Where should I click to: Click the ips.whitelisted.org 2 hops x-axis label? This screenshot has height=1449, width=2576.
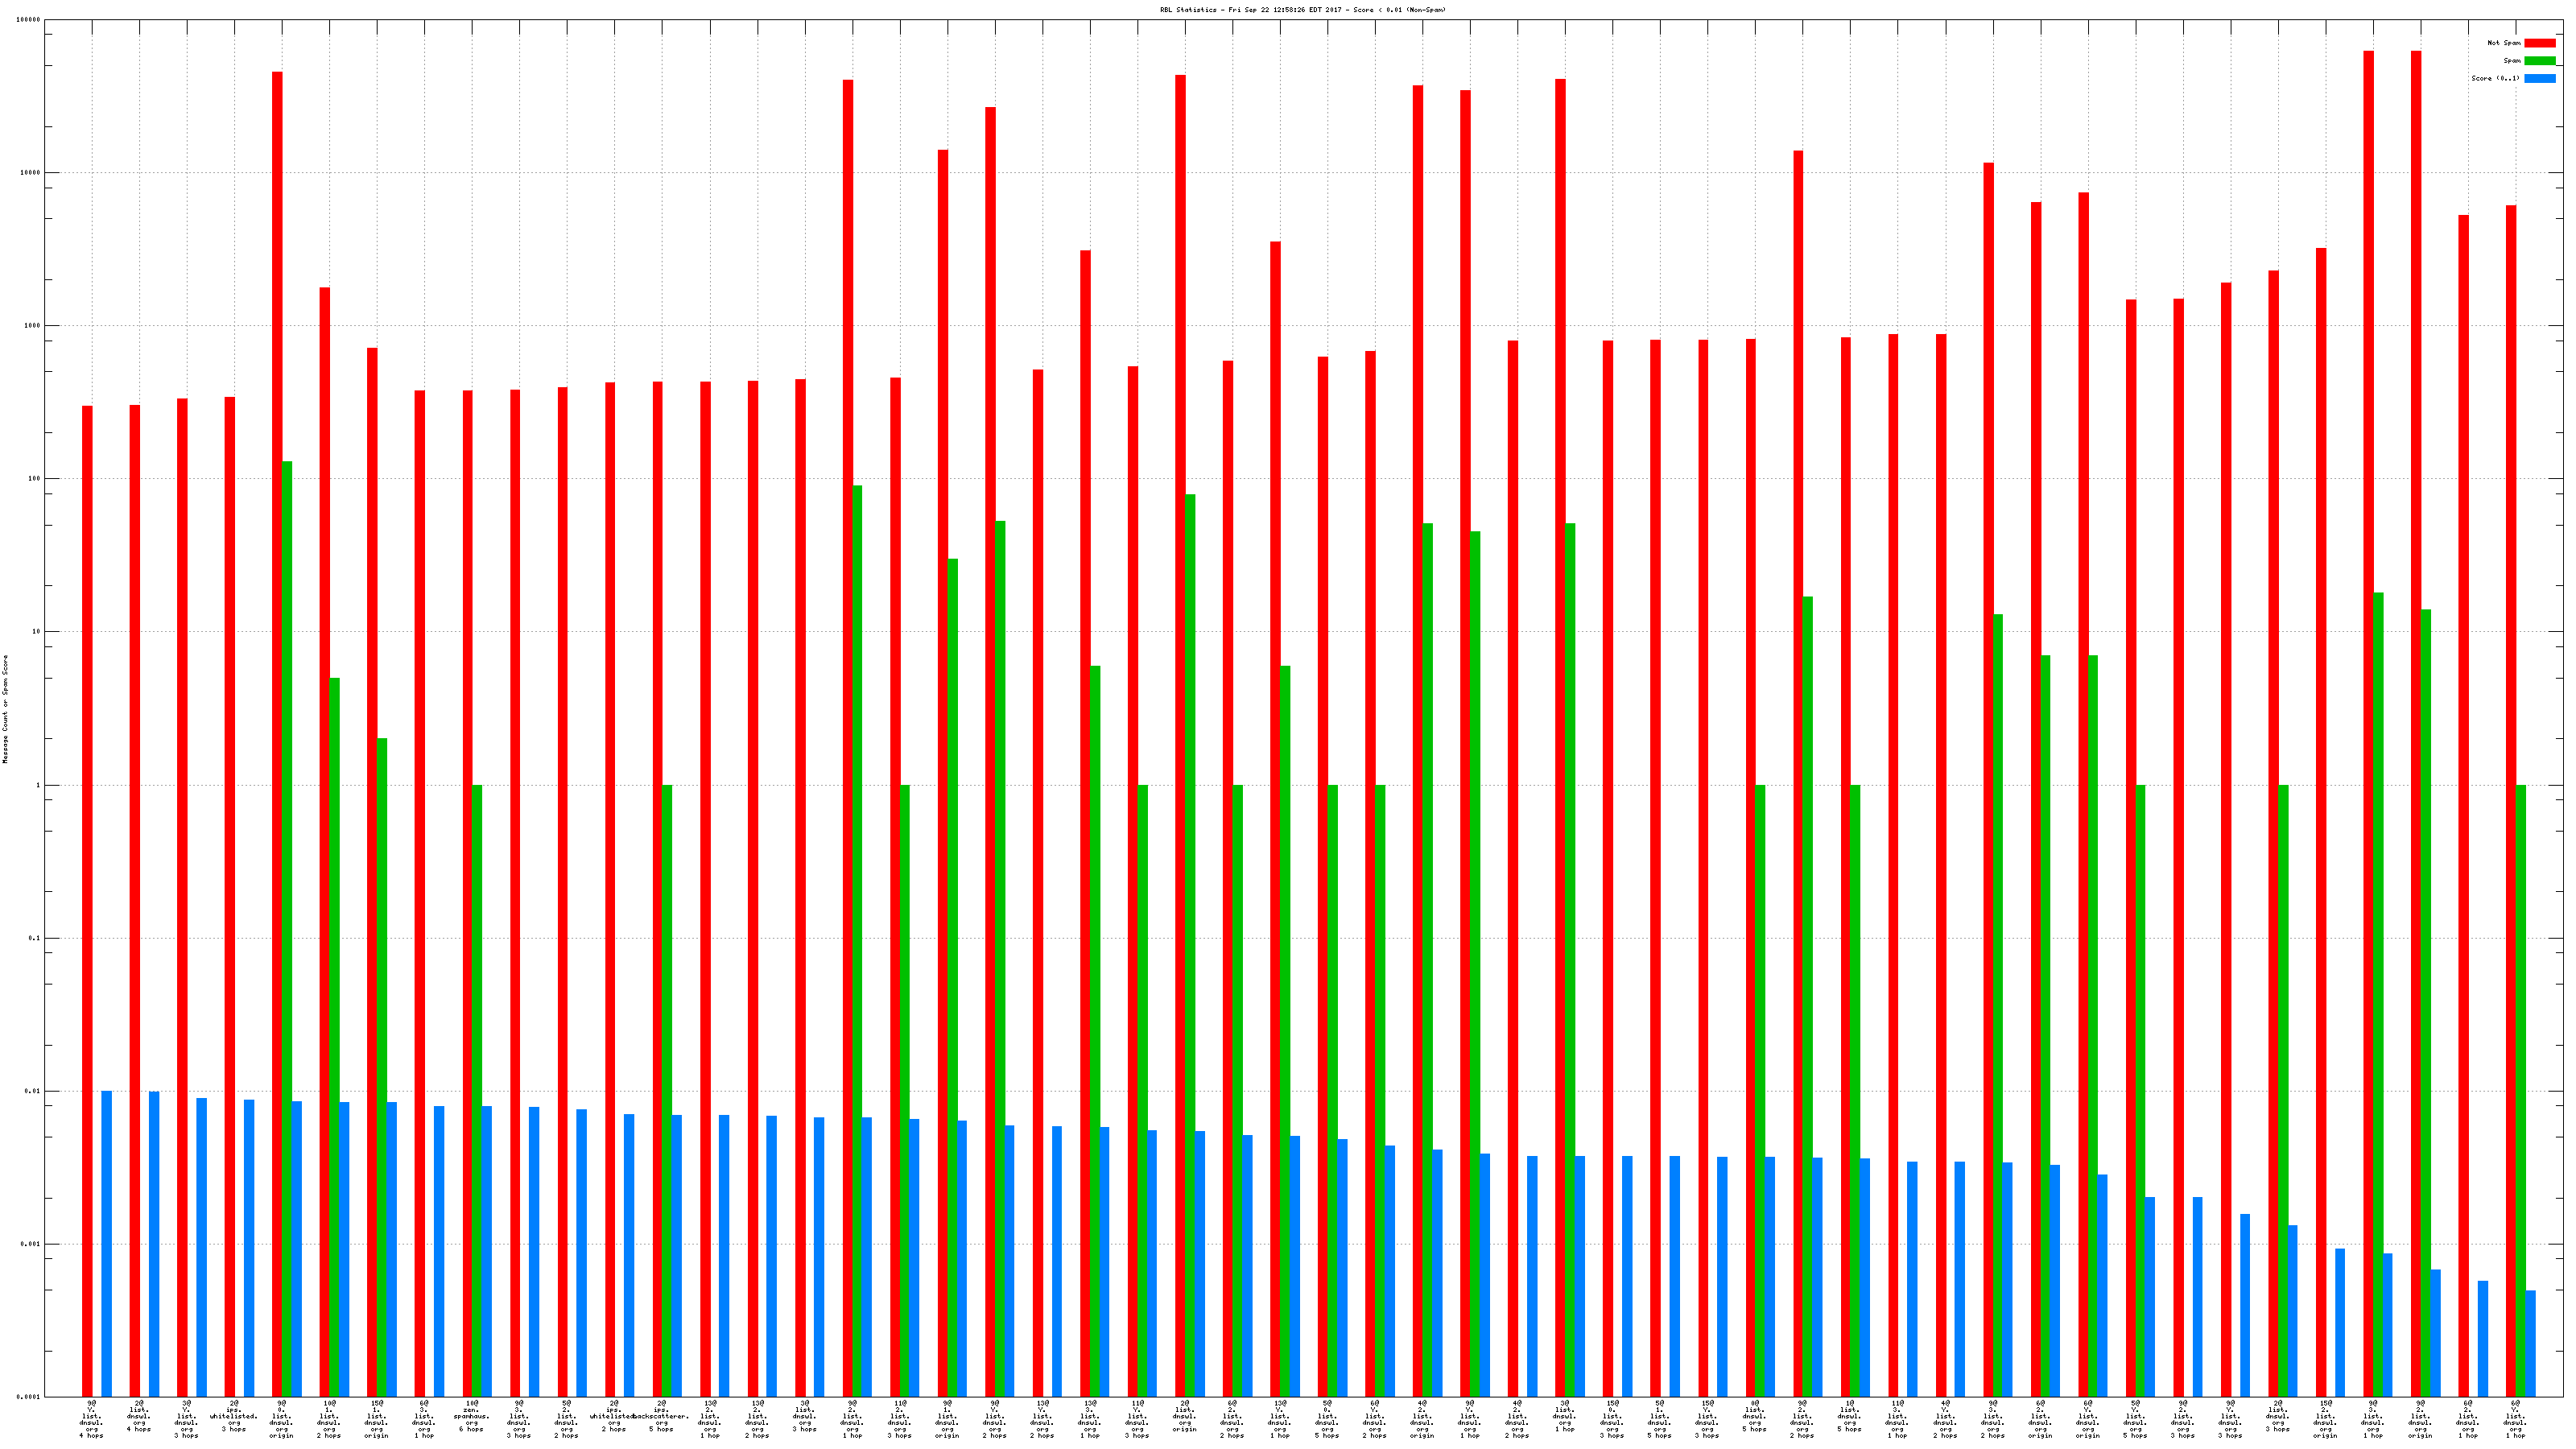[613, 1416]
